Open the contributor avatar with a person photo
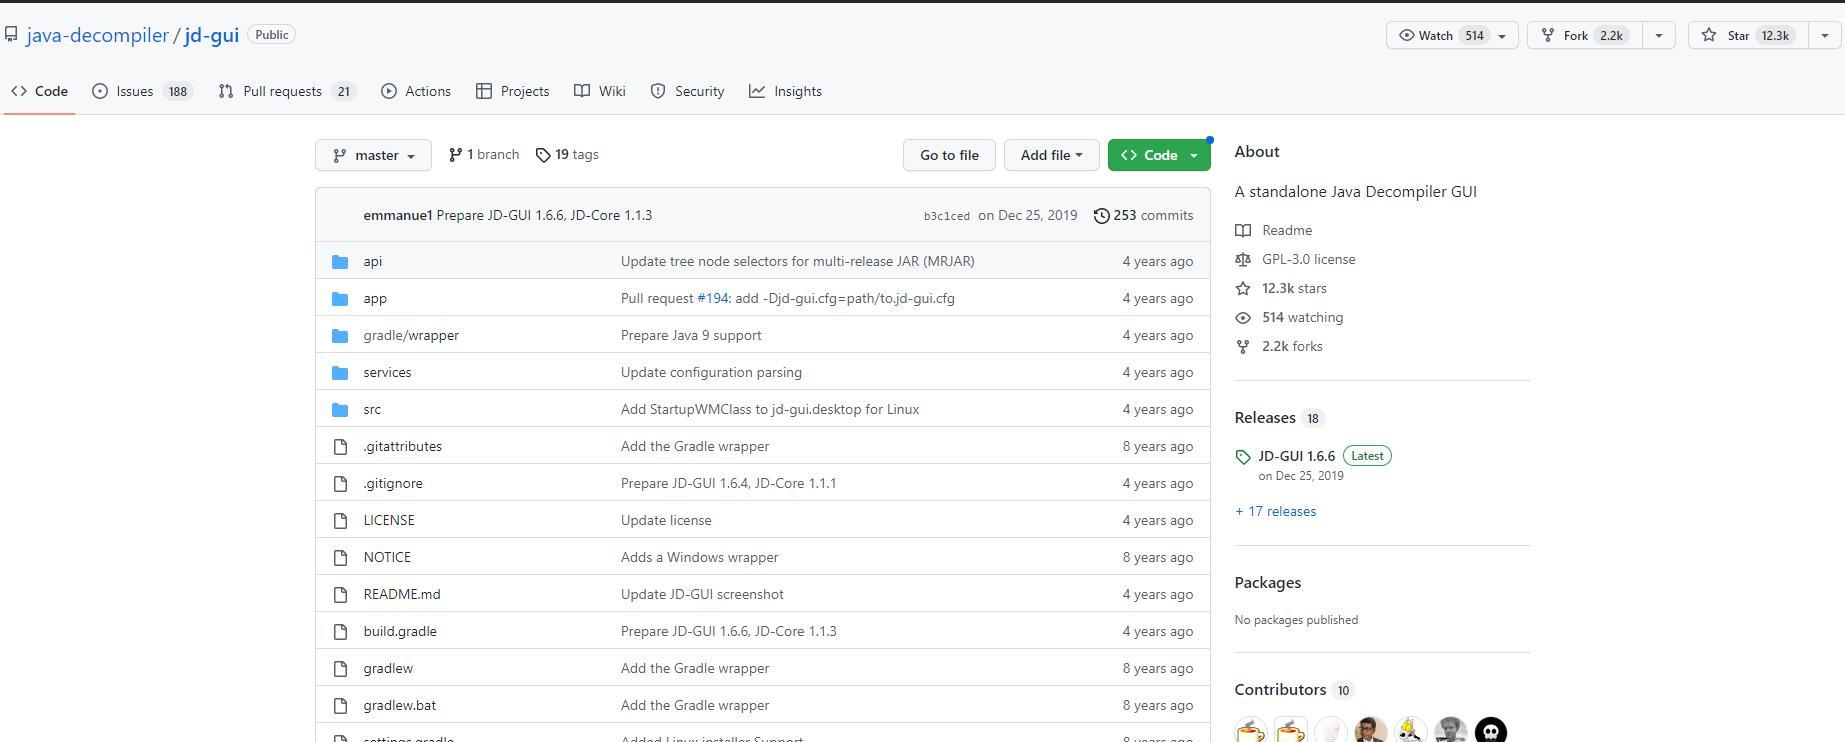 pos(1371,732)
